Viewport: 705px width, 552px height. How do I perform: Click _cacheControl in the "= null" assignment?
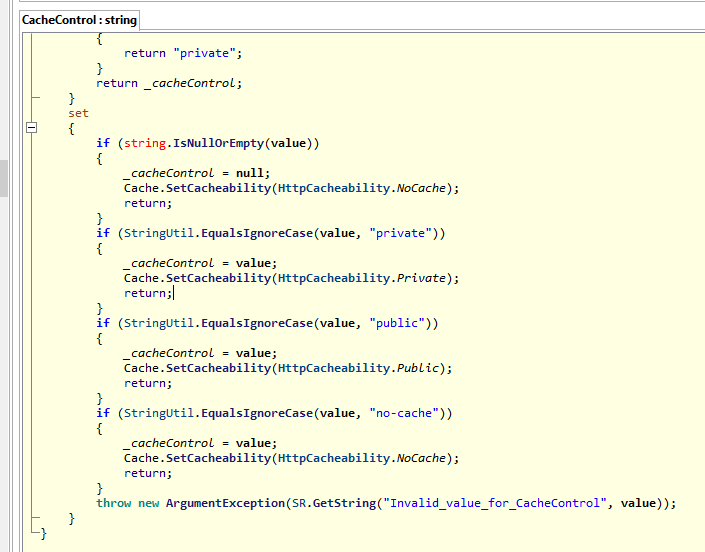pyautogui.click(x=169, y=173)
